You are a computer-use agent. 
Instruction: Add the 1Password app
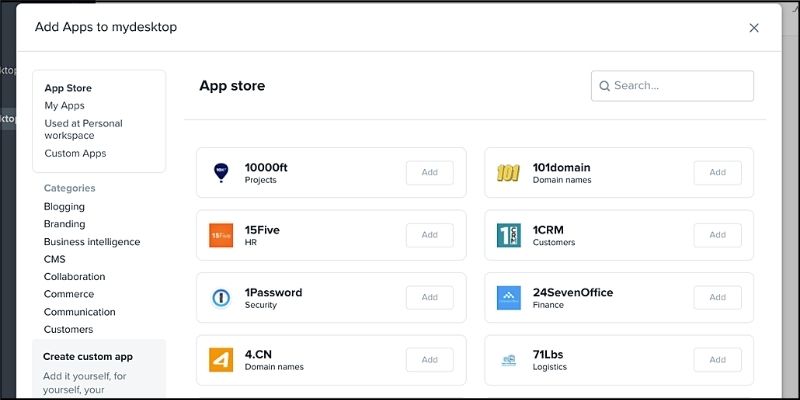(430, 297)
